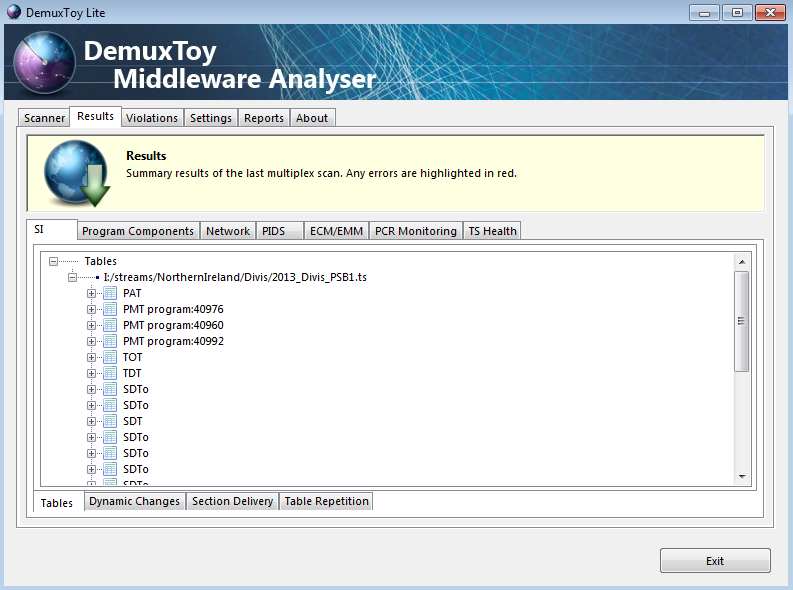Click the table icon beside PMT program:40976
This screenshot has width=793, height=590.
point(110,309)
